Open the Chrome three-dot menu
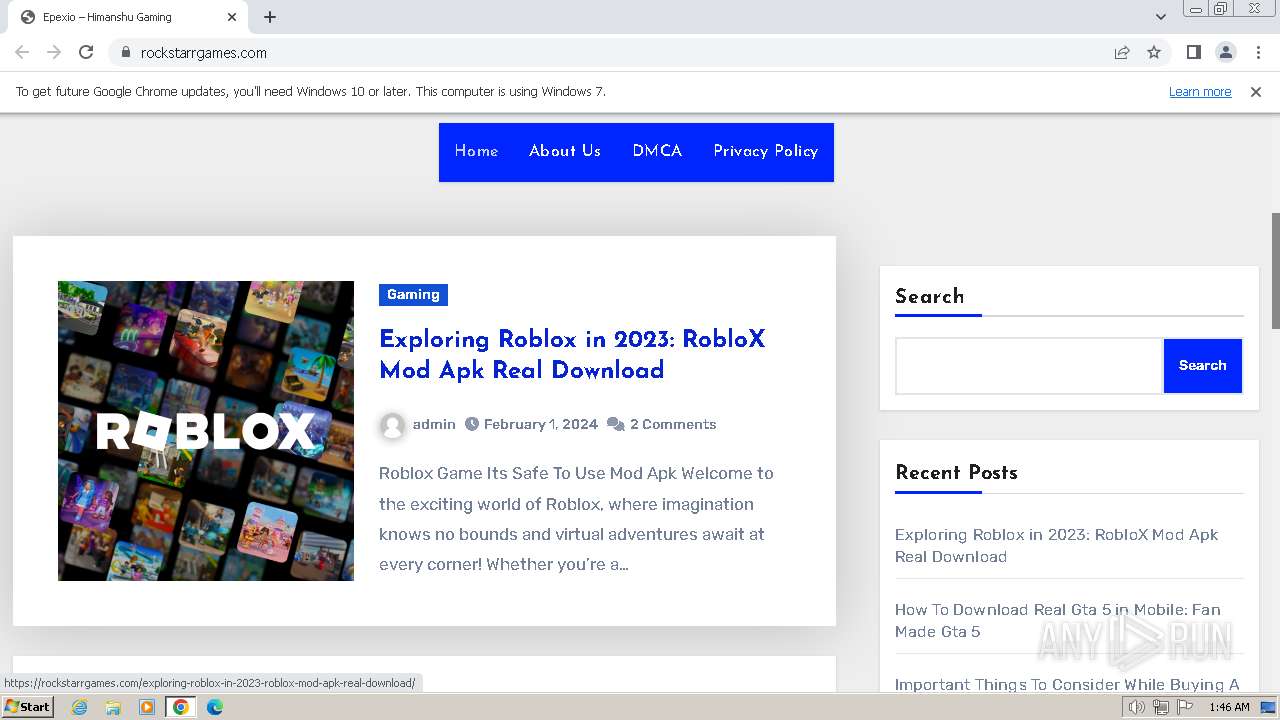1280x720 pixels. click(x=1257, y=52)
